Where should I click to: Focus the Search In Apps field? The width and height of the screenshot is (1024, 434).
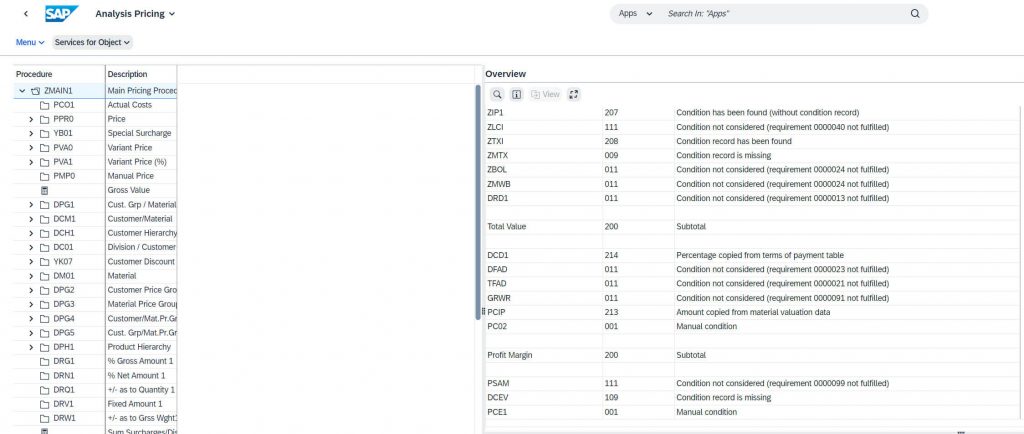click(784, 14)
